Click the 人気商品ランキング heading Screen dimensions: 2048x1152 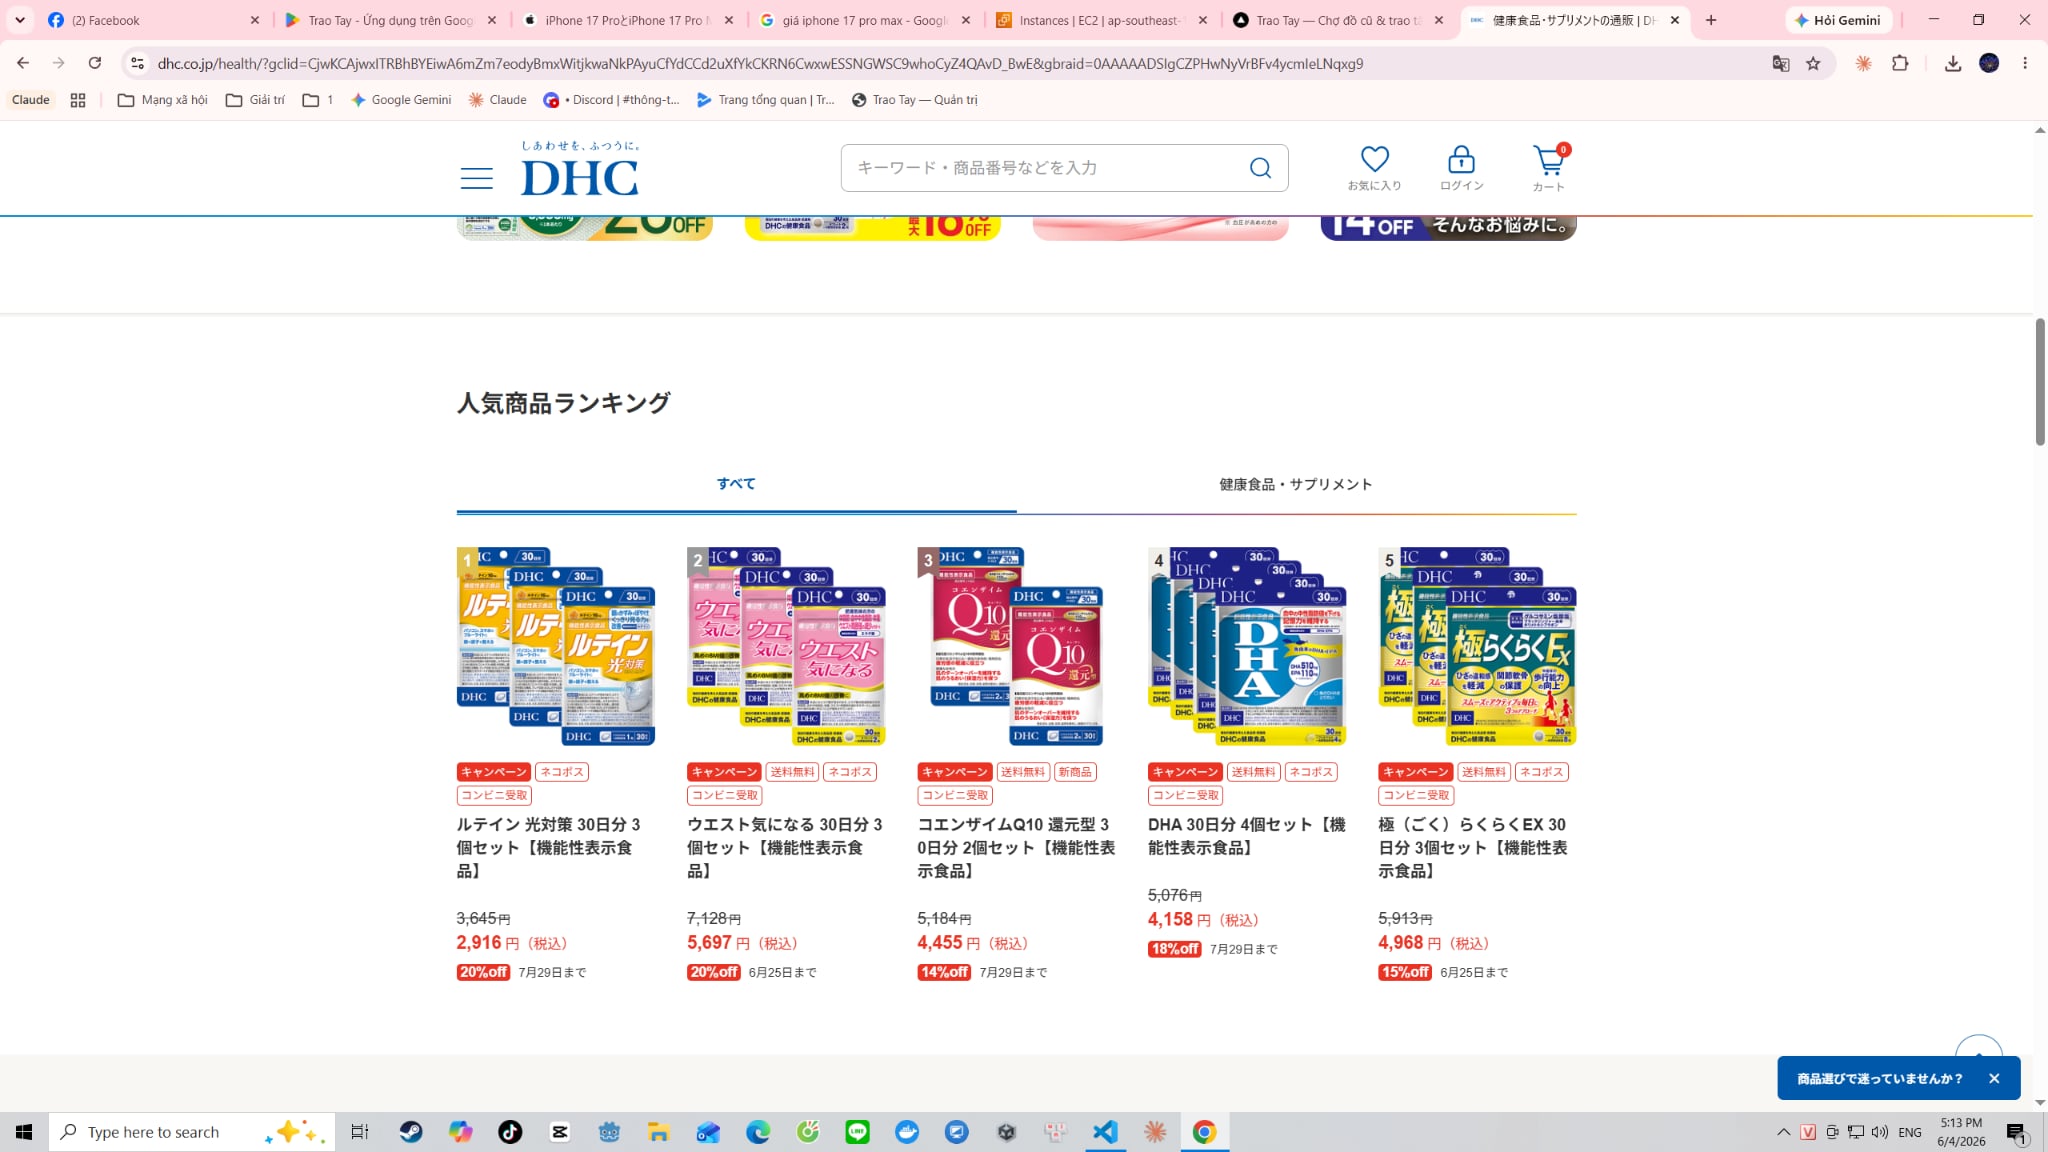click(563, 403)
